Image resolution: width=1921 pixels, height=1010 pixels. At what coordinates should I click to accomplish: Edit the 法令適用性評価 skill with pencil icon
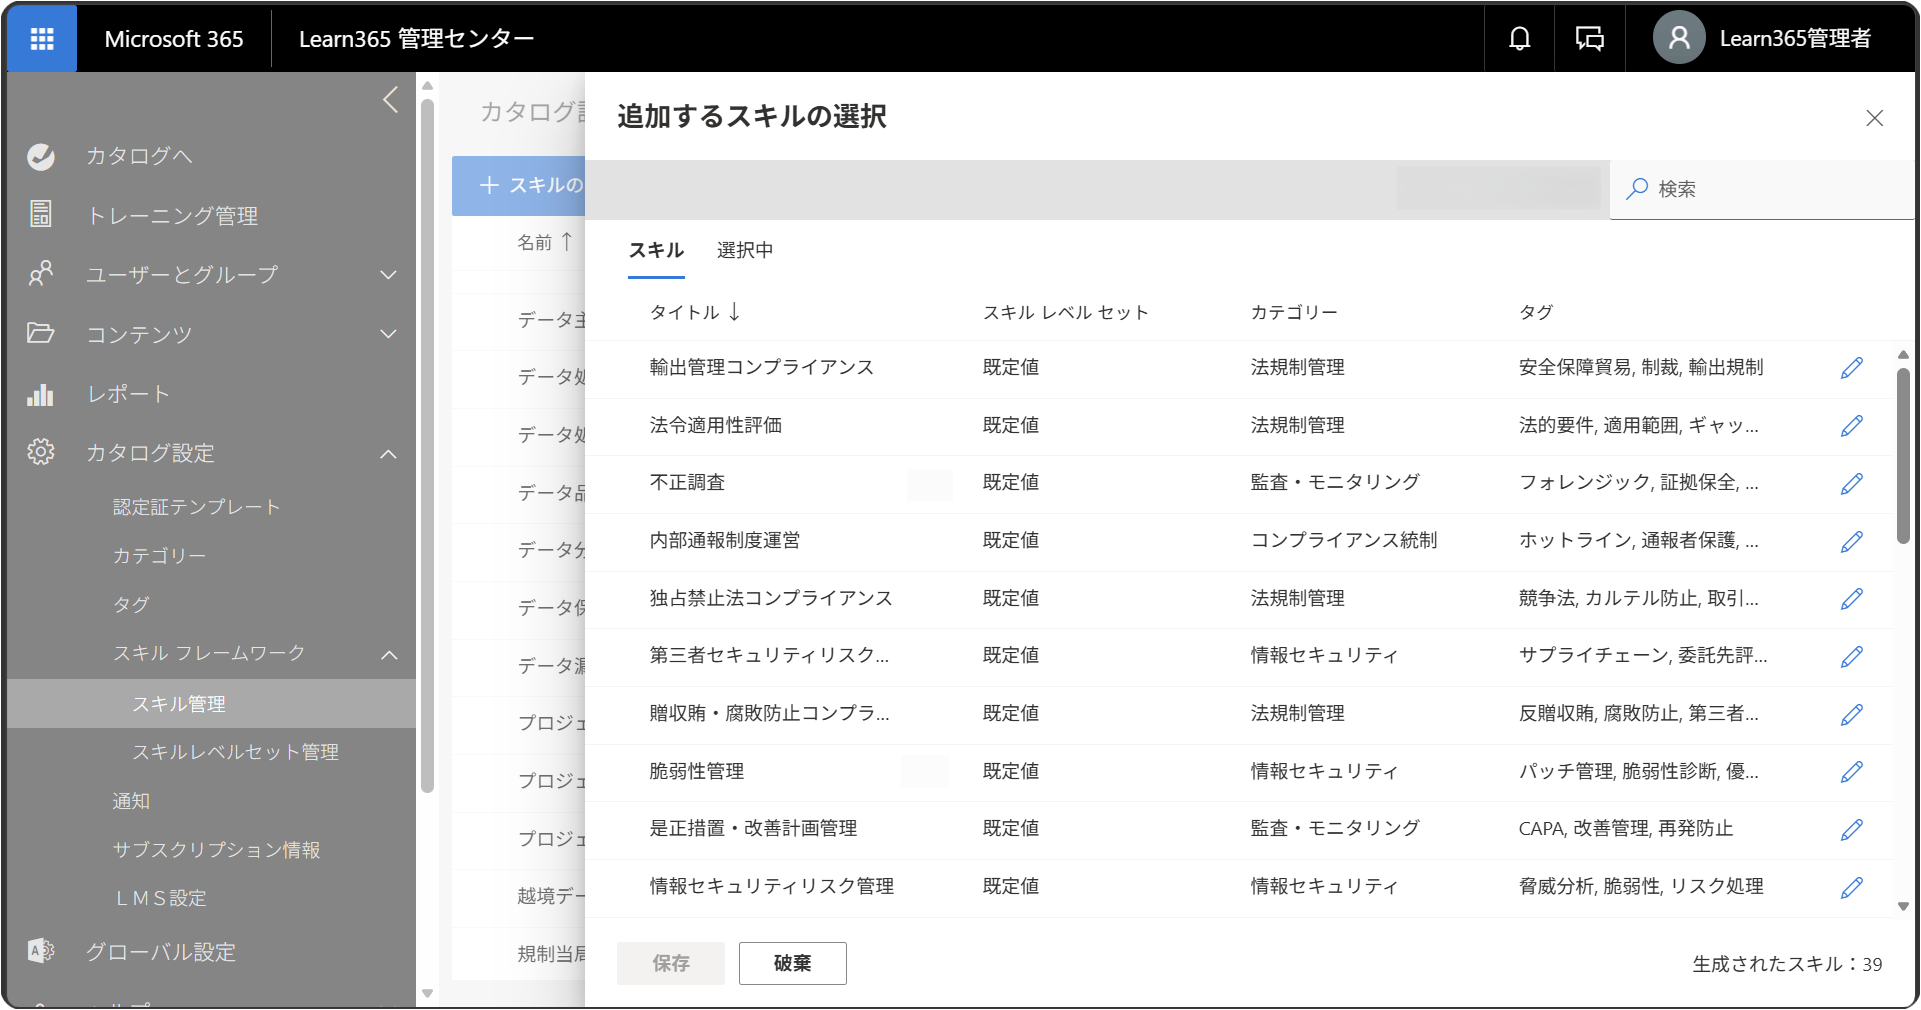coord(1851,426)
